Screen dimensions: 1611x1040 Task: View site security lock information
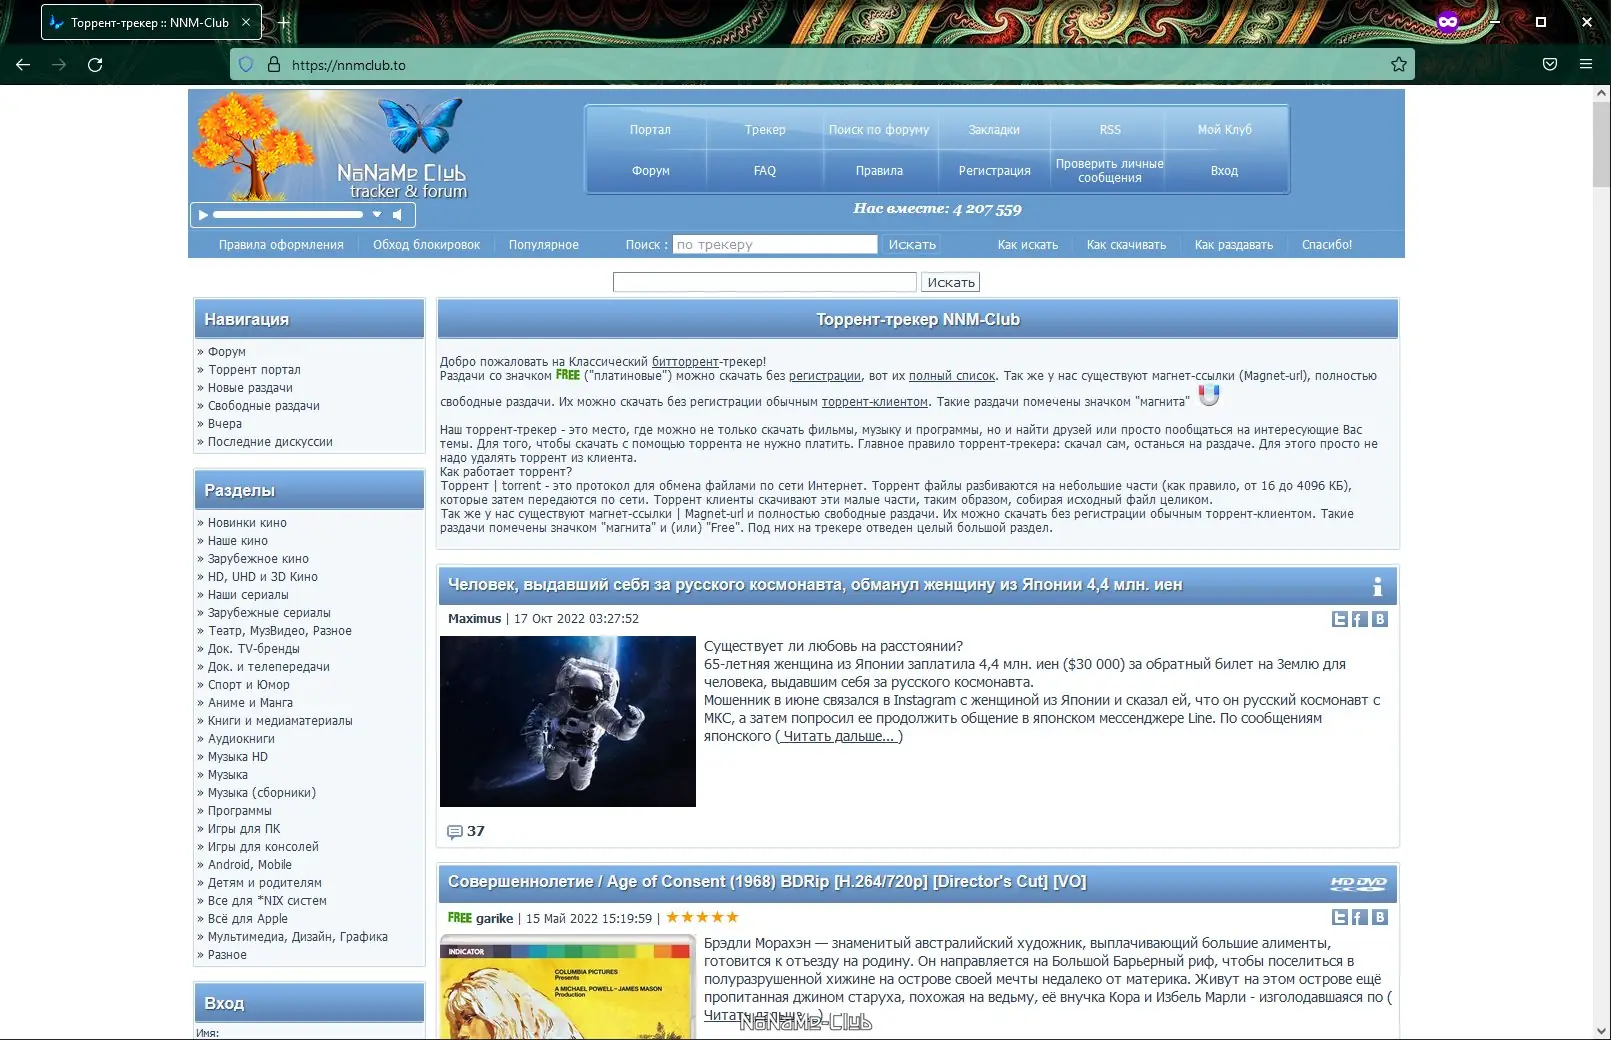[273, 65]
